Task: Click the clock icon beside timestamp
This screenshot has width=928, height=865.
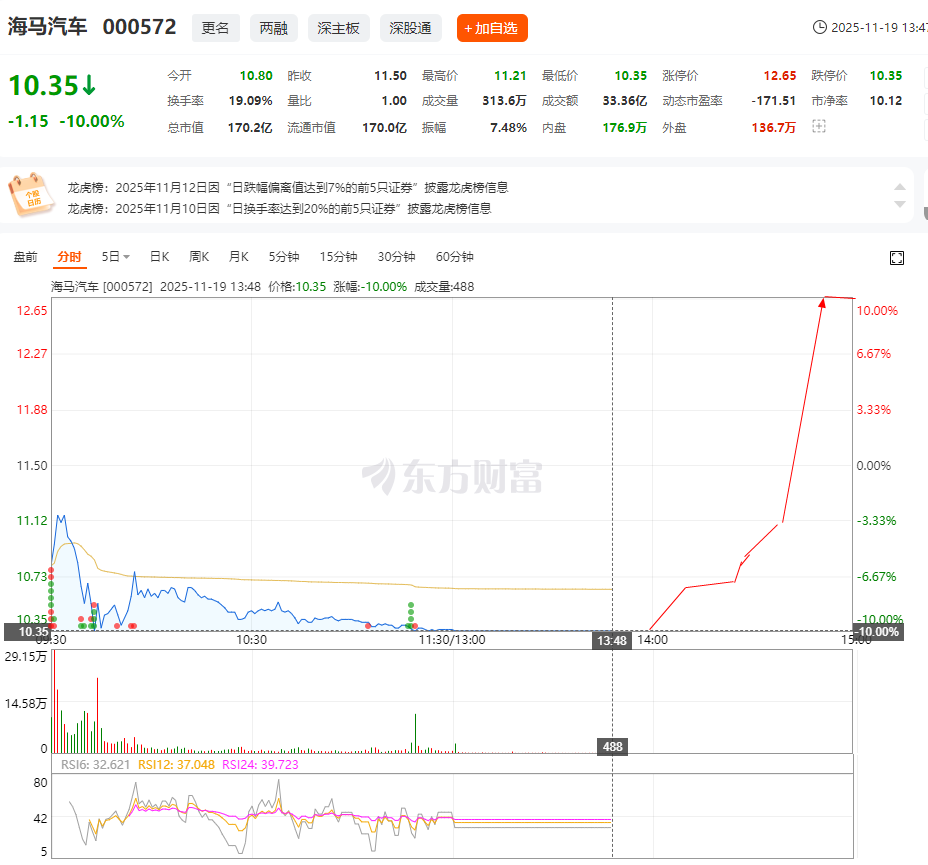Action: (x=820, y=27)
